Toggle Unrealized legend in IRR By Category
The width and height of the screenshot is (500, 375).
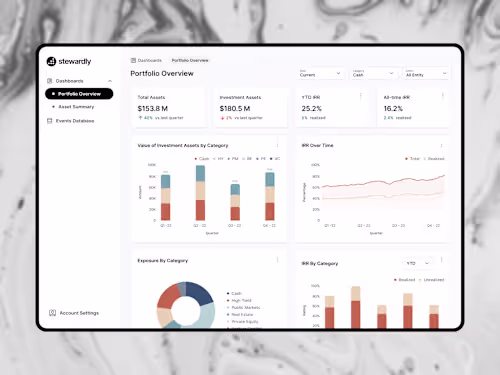coord(431,280)
